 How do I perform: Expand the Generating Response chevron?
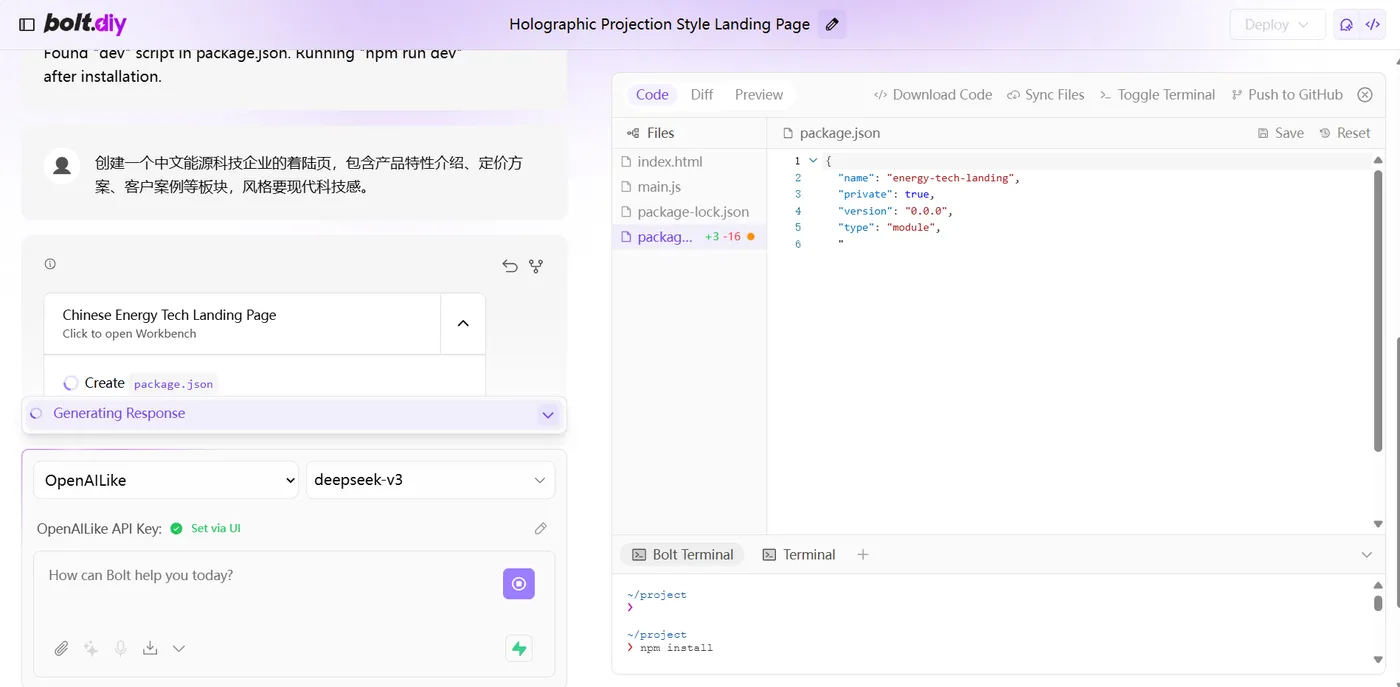(547, 414)
